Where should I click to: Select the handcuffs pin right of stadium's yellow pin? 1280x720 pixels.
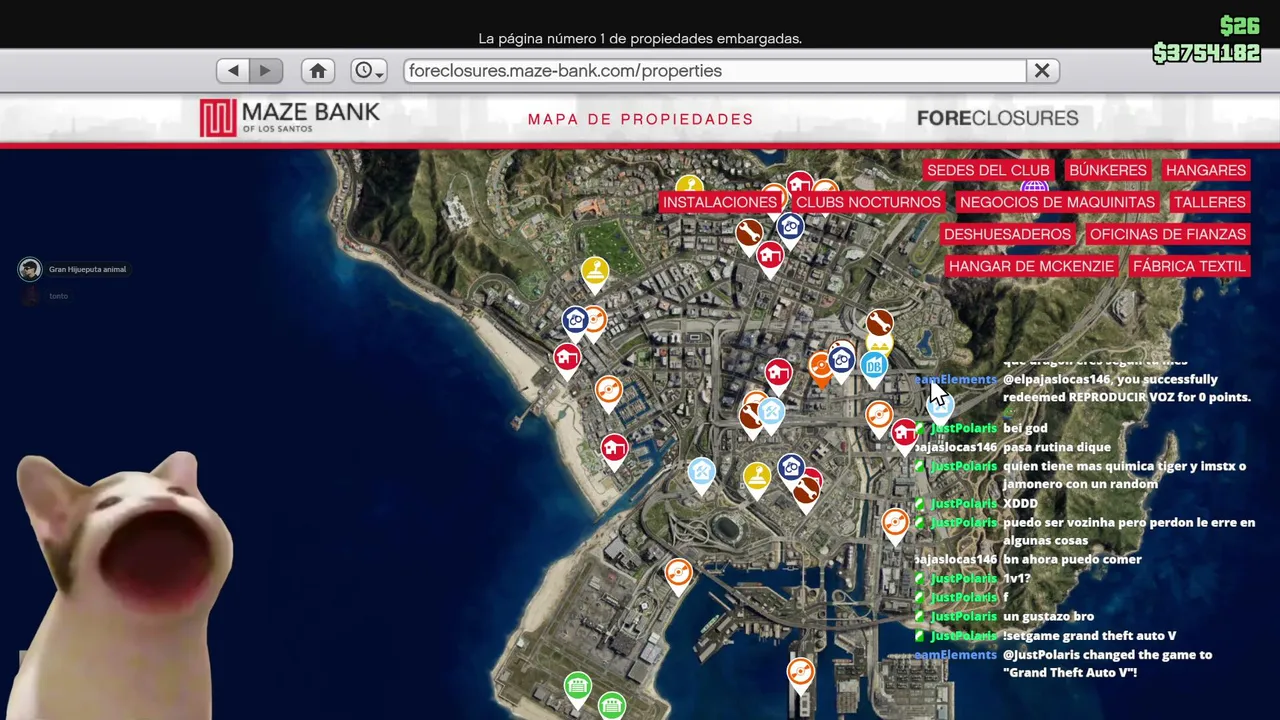click(791, 468)
